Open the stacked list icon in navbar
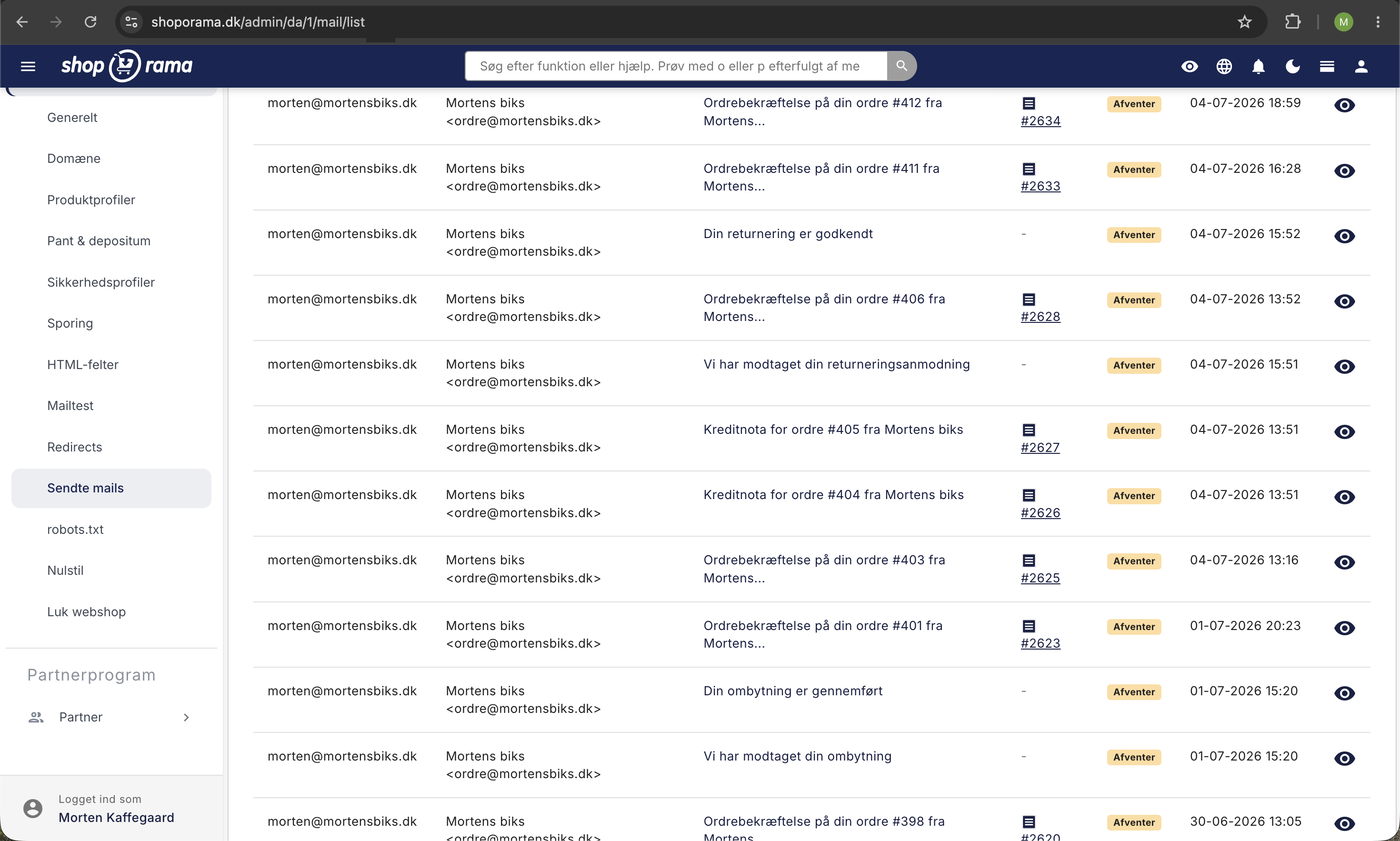The width and height of the screenshot is (1400, 841). point(1327,66)
